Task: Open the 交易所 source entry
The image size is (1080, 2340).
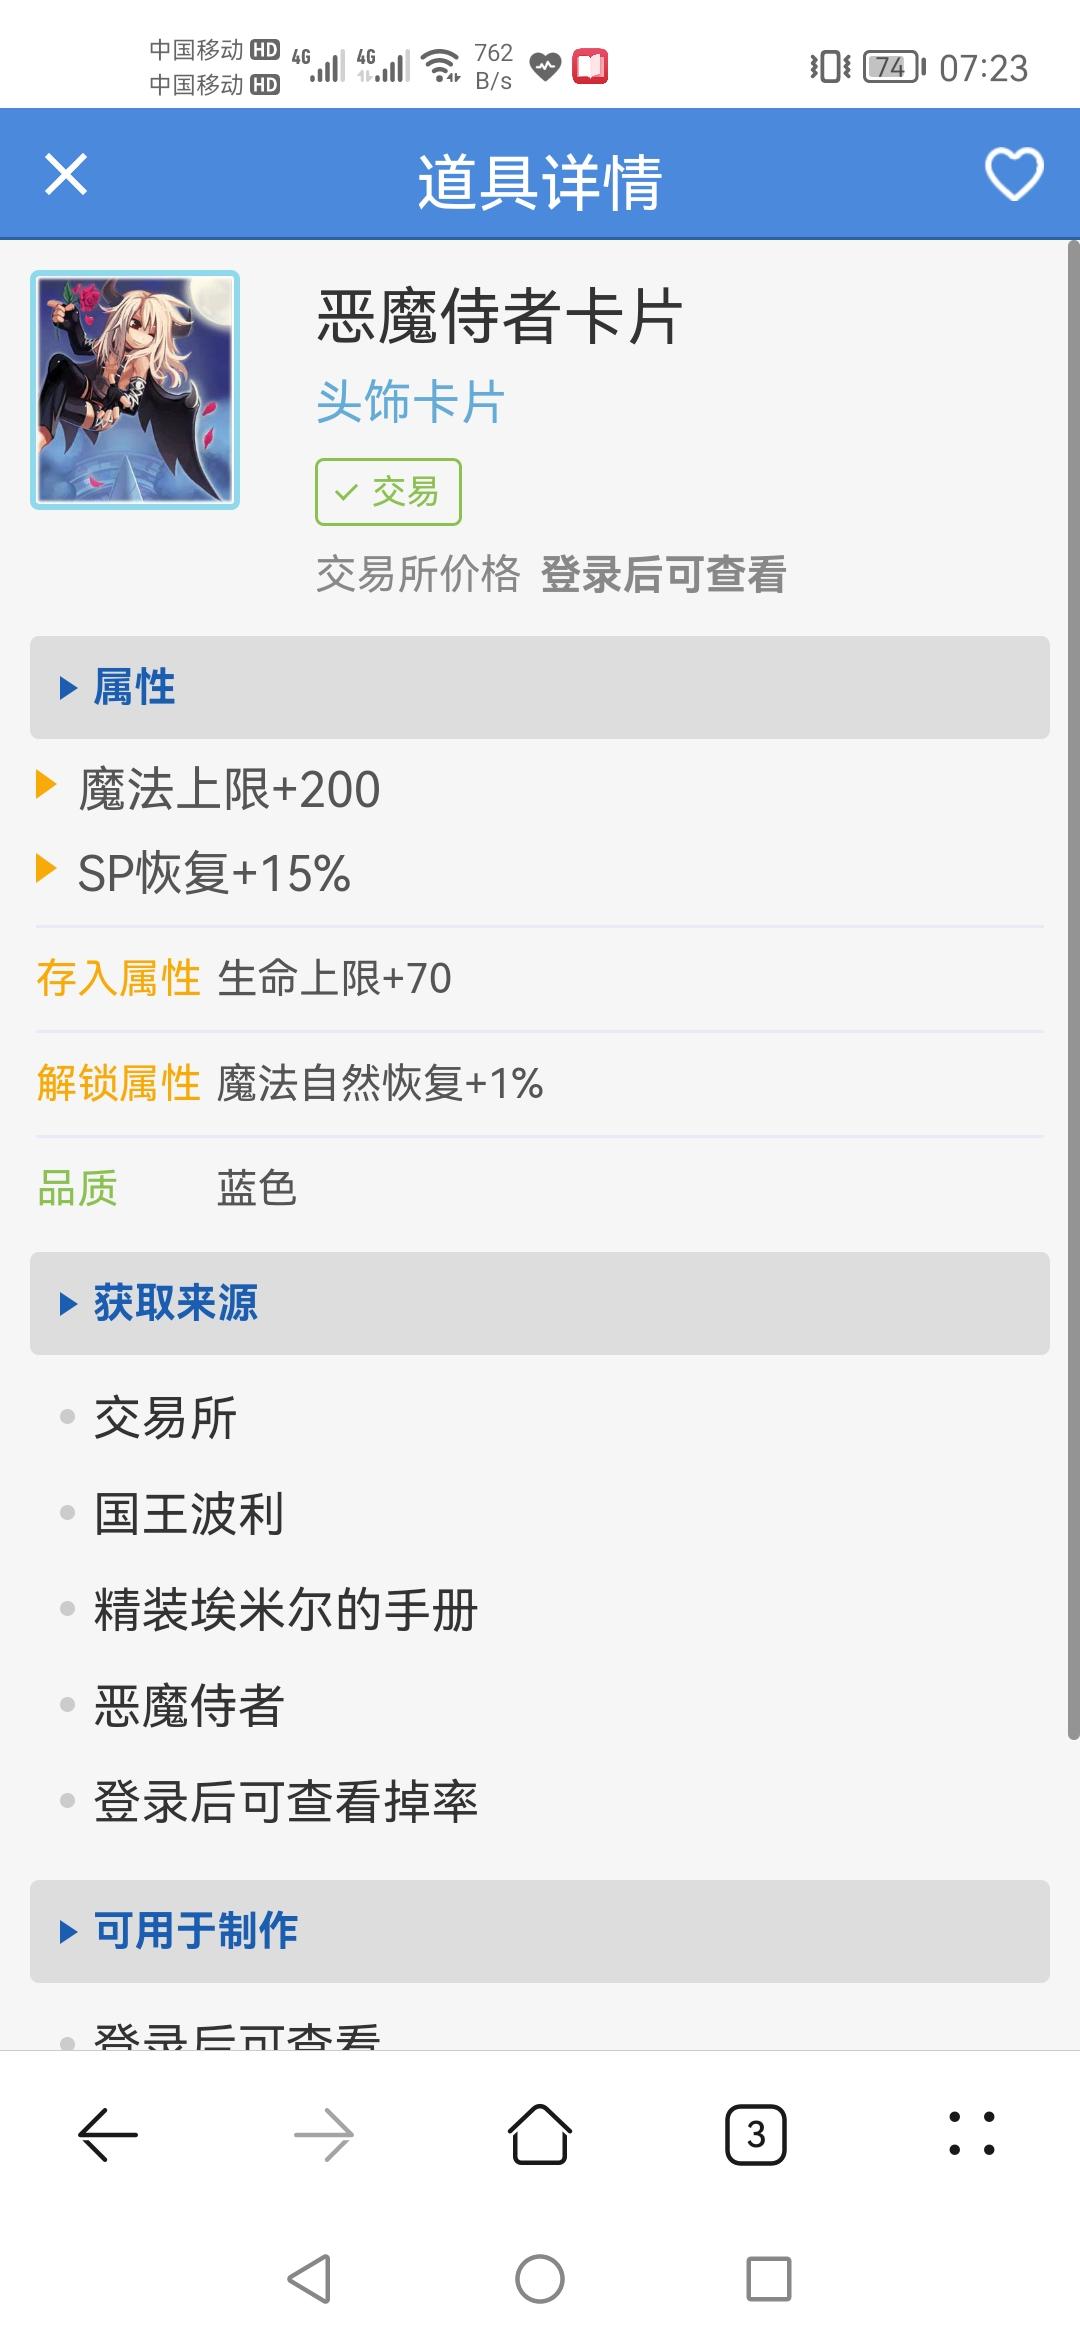Action: click(x=165, y=1418)
